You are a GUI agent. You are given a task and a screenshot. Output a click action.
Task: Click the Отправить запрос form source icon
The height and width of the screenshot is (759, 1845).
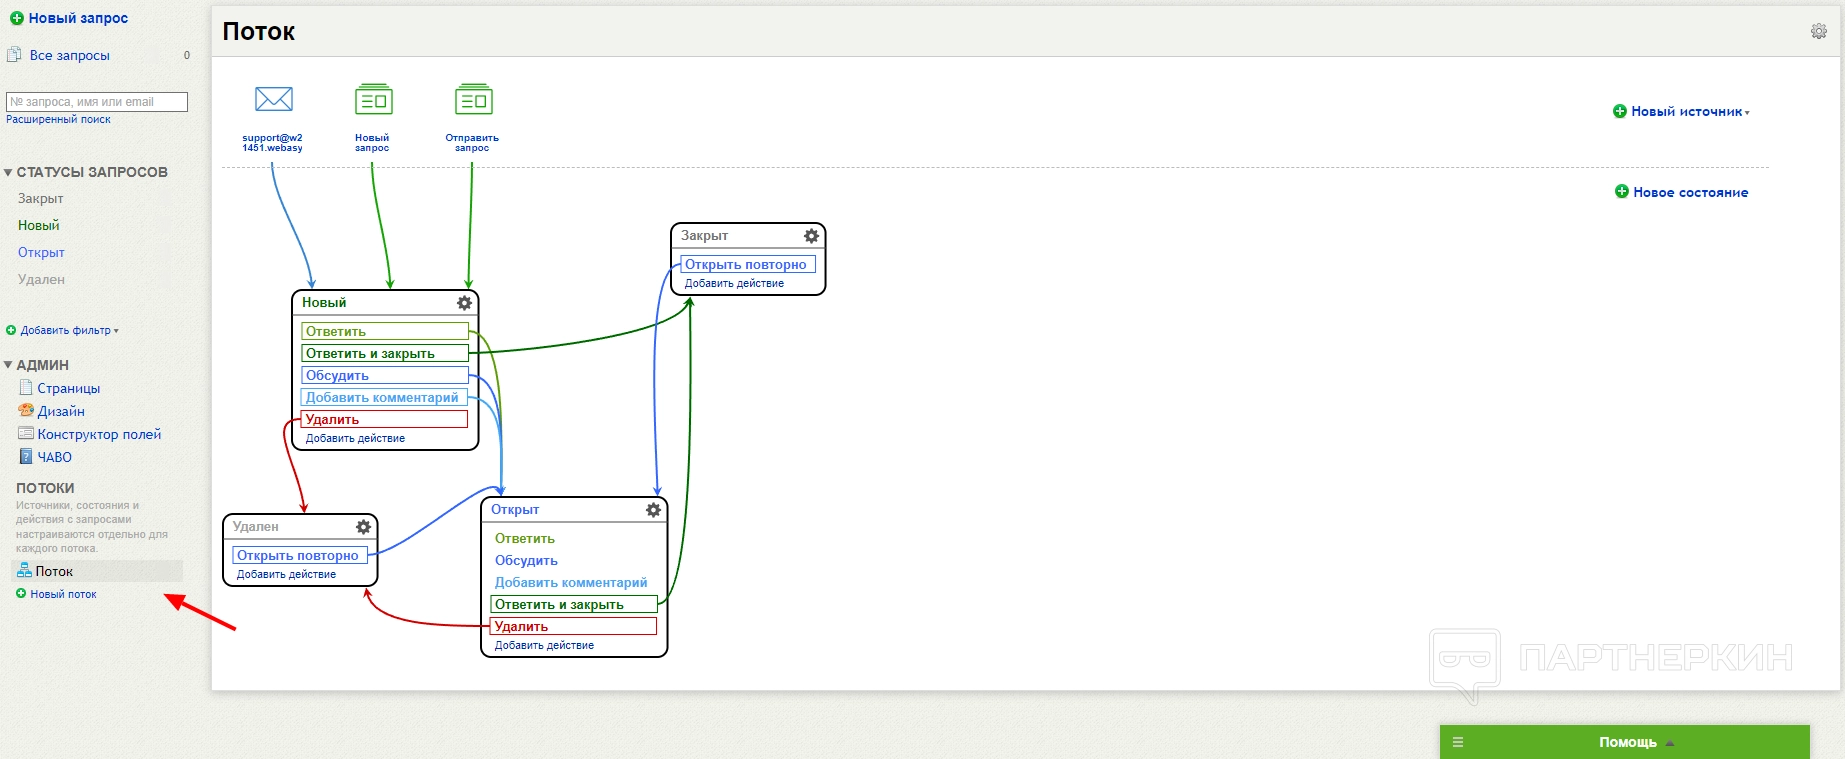click(473, 99)
